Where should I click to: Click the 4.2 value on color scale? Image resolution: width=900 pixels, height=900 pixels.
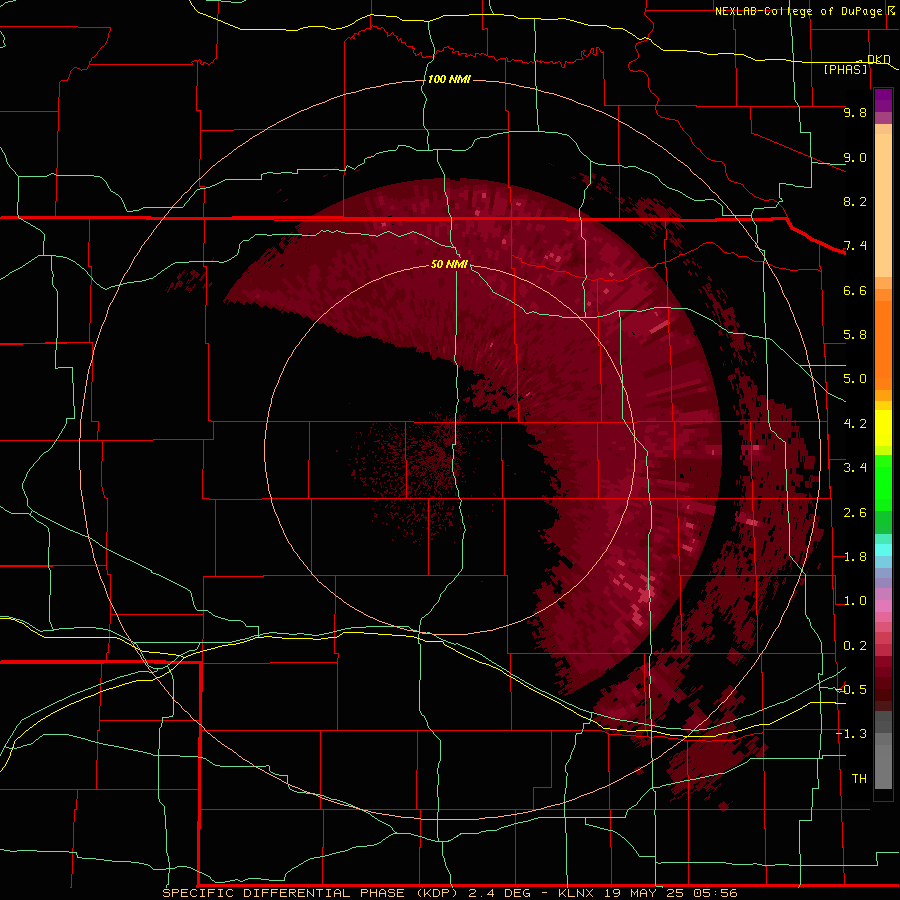pyautogui.click(x=855, y=424)
